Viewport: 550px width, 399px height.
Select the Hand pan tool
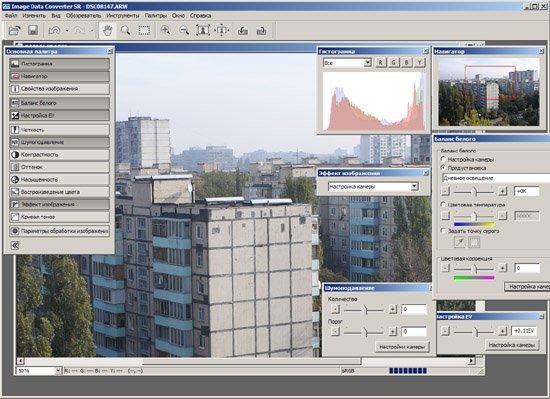pyautogui.click(x=107, y=31)
